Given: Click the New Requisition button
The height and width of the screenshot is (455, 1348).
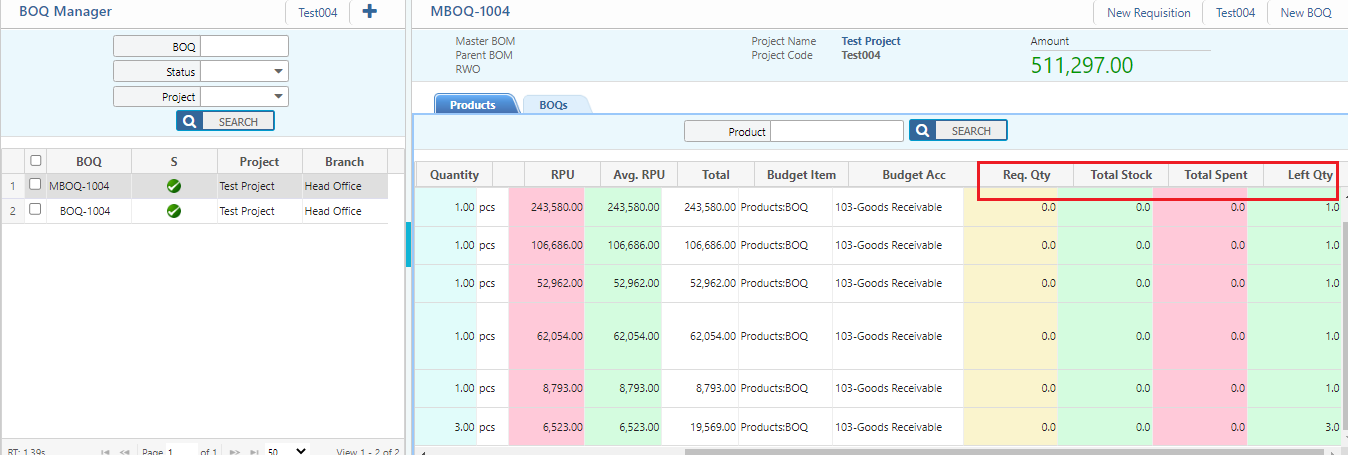Looking at the screenshot, I should pos(1148,13).
